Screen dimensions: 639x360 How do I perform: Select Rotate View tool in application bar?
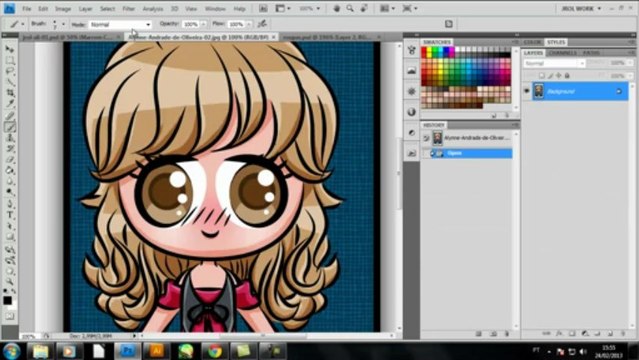click(x=364, y=8)
